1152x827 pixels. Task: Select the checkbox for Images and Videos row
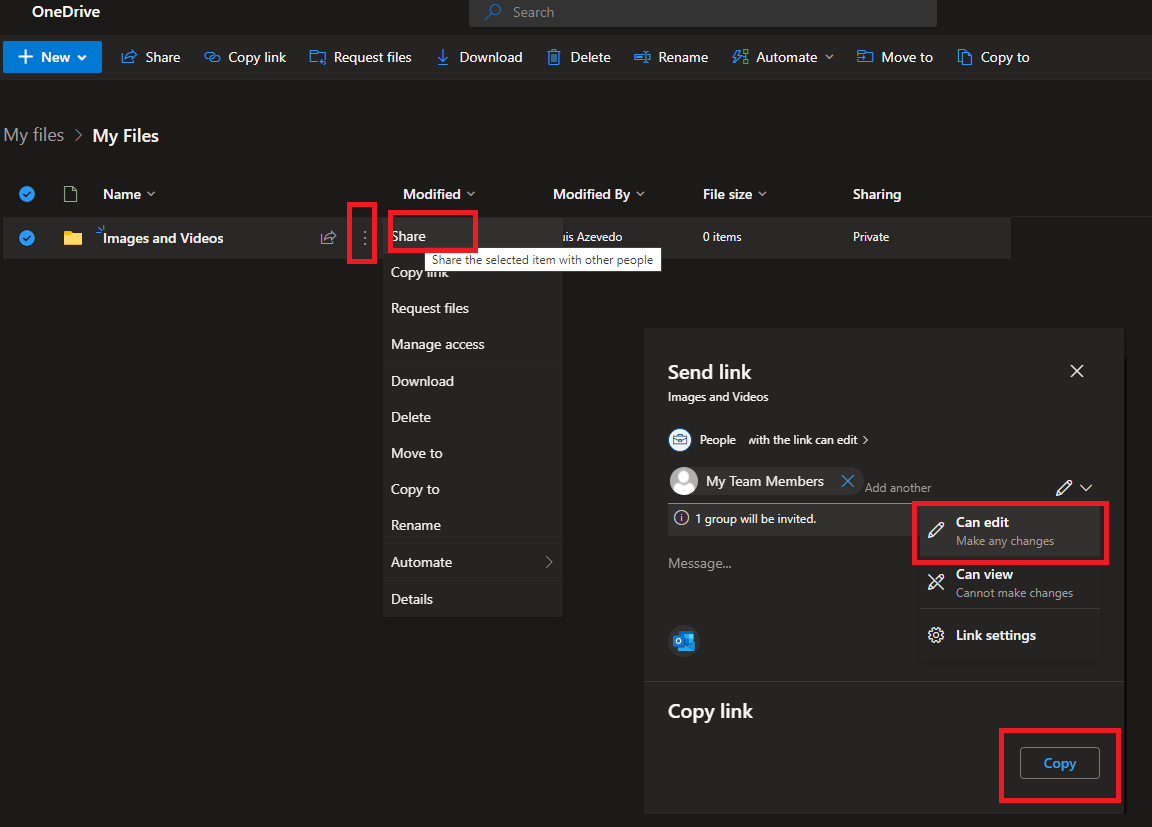(x=27, y=237)
